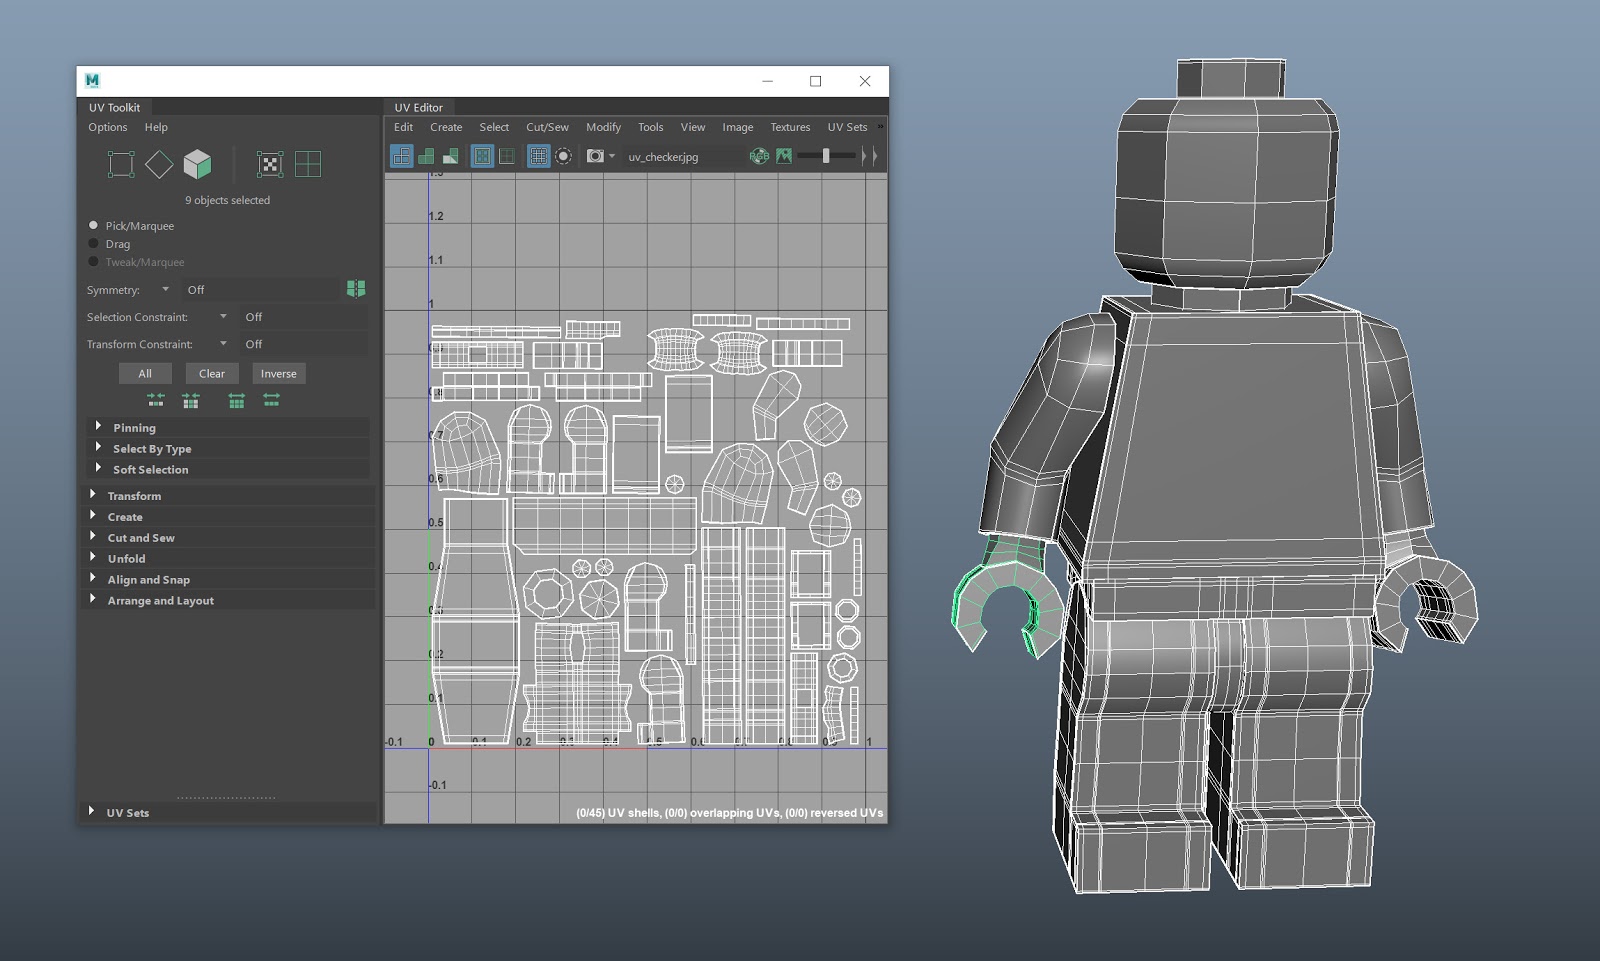Toggle UV Editor grid display icon
The width and height of the screenshot is (1600, 961).
(x=538, y=156)
